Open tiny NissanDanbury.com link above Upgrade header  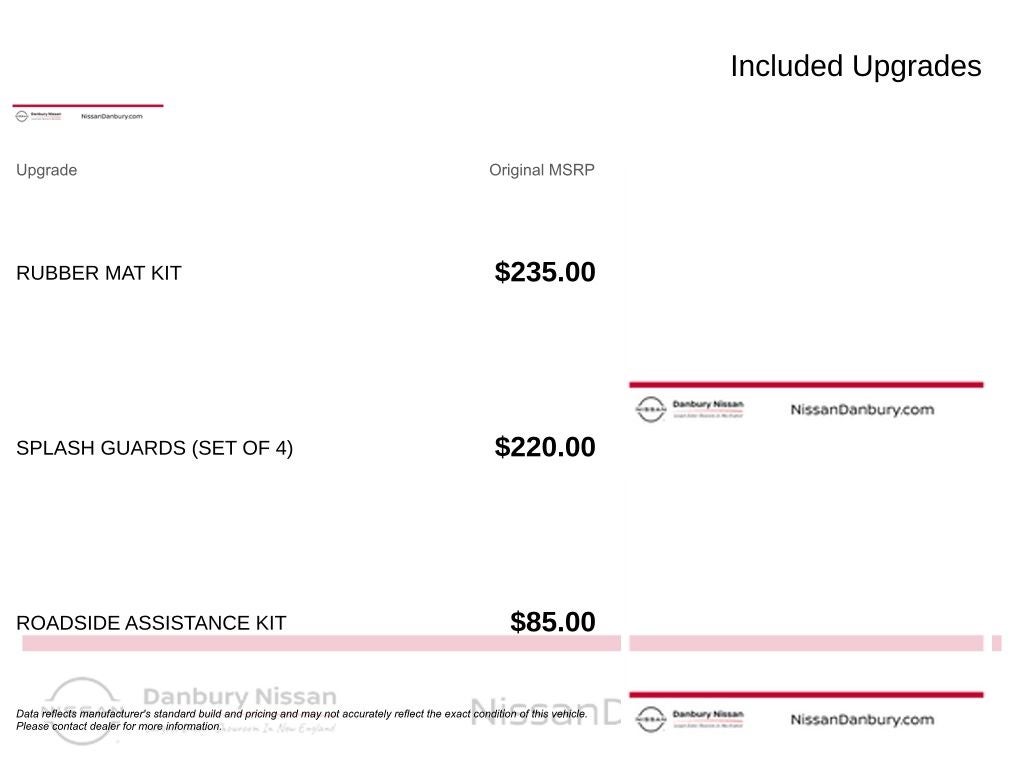click(x=111, y=116)
